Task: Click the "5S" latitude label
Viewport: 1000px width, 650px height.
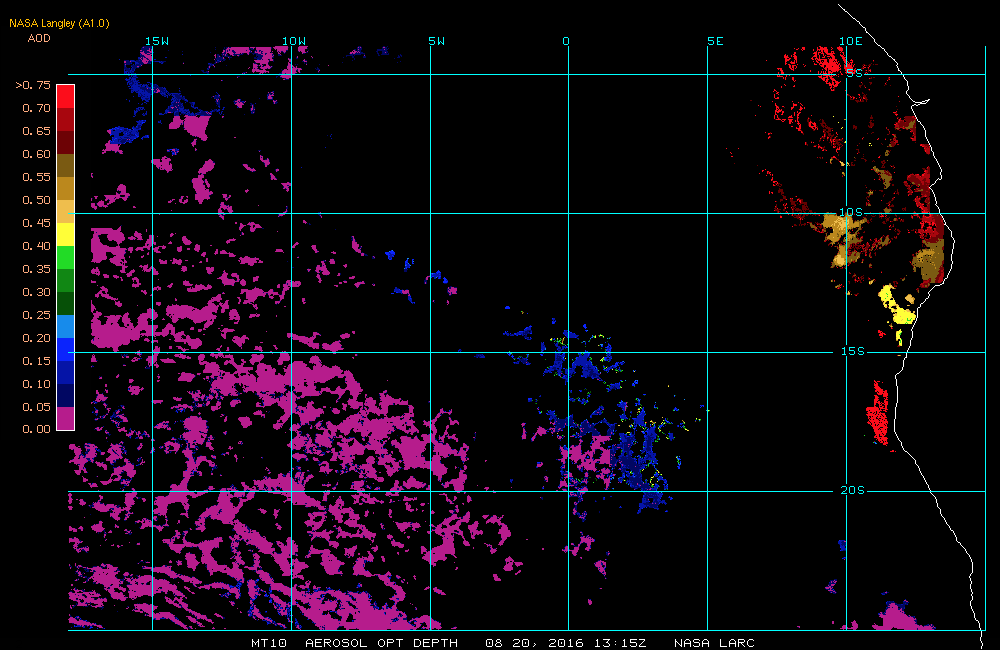Action: pyautogui.click(x=855, y=73)
